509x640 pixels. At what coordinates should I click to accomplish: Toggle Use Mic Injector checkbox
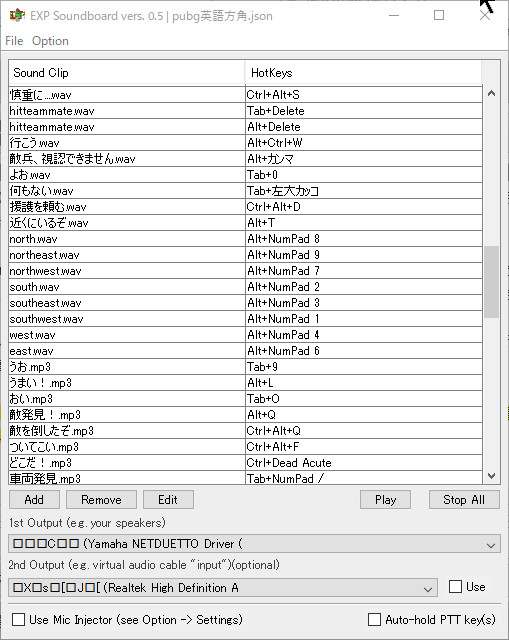18,620
